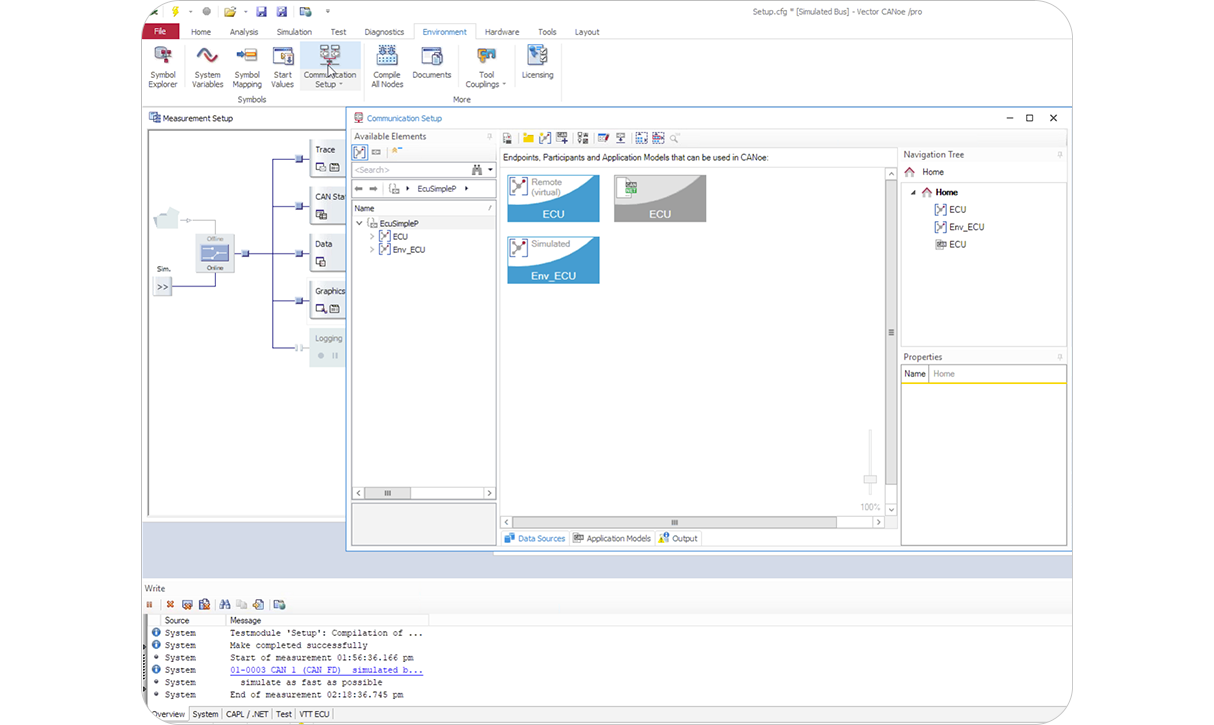1214x725 pixels.
Task: Switch to the Simulation ribbon tab
Action: tap(294, 32)
